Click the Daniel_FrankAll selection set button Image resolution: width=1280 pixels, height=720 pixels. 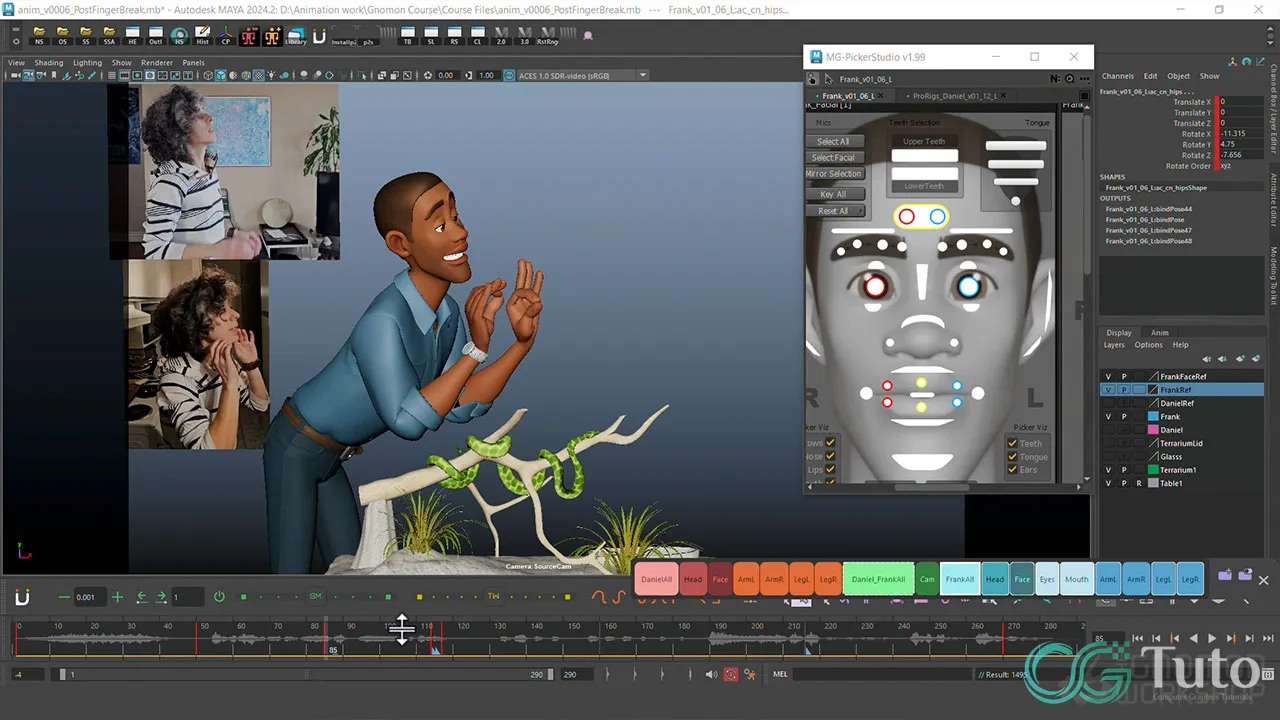(x=878, y=579)
